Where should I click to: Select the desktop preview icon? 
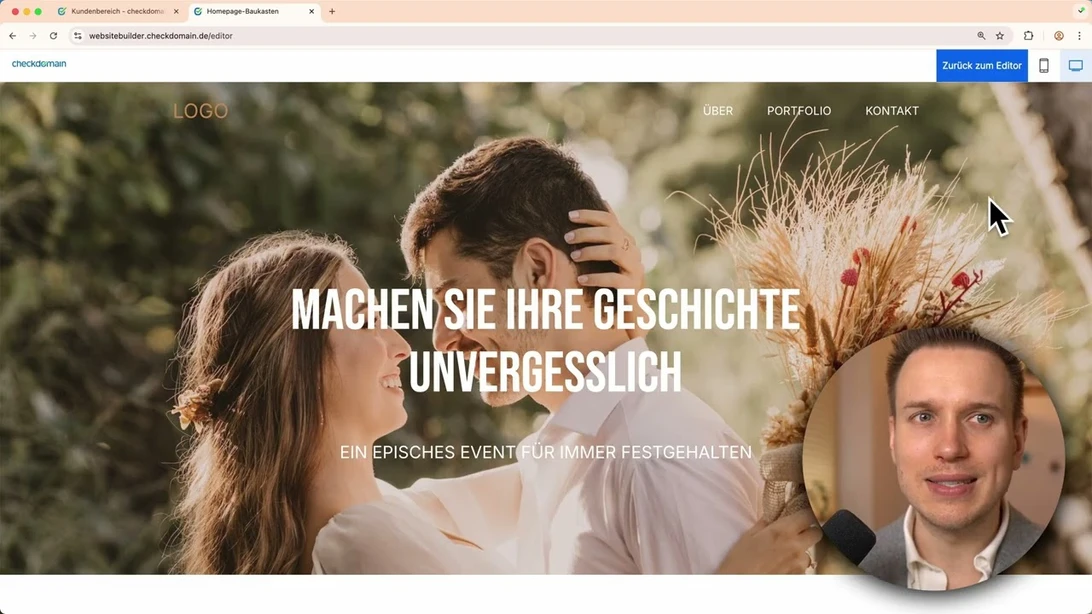1076,65
